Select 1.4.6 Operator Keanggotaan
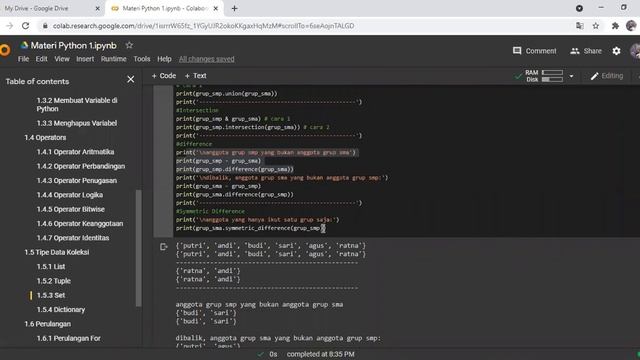Viewport: 640px width, 360px height. (80, 223)
